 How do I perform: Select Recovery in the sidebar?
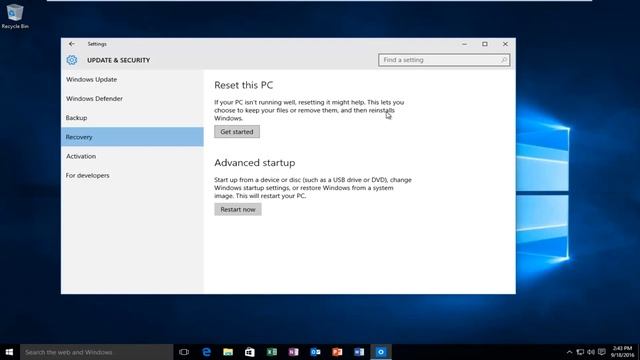point(132,137)
